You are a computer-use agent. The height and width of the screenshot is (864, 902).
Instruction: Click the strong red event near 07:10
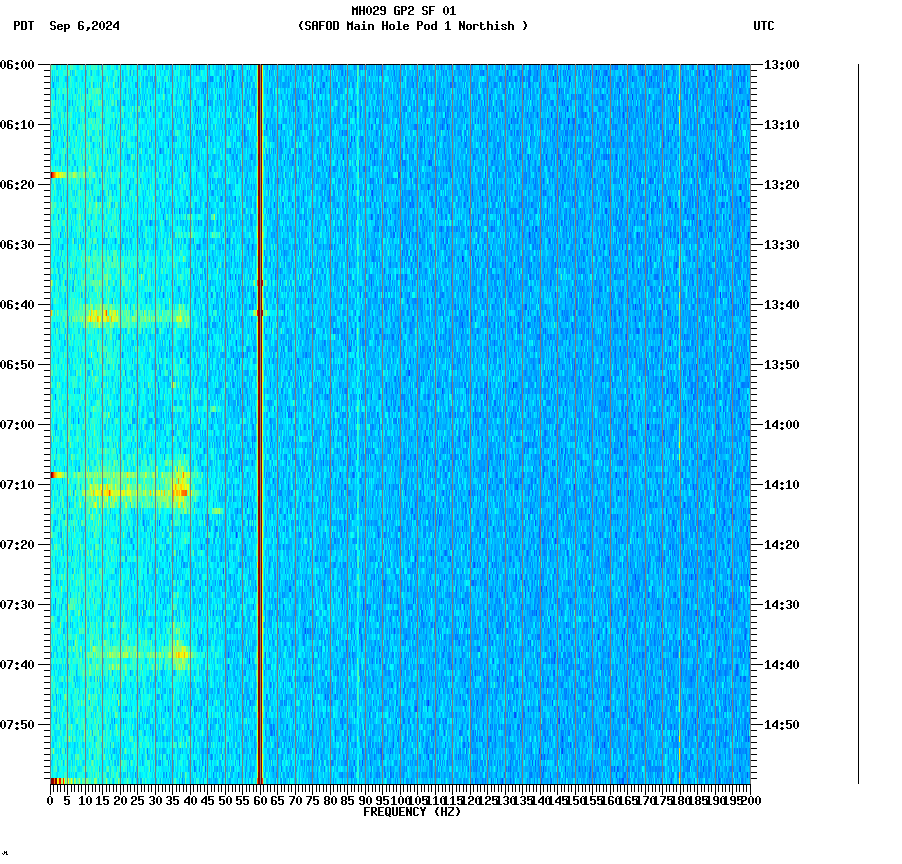(185, 491)
